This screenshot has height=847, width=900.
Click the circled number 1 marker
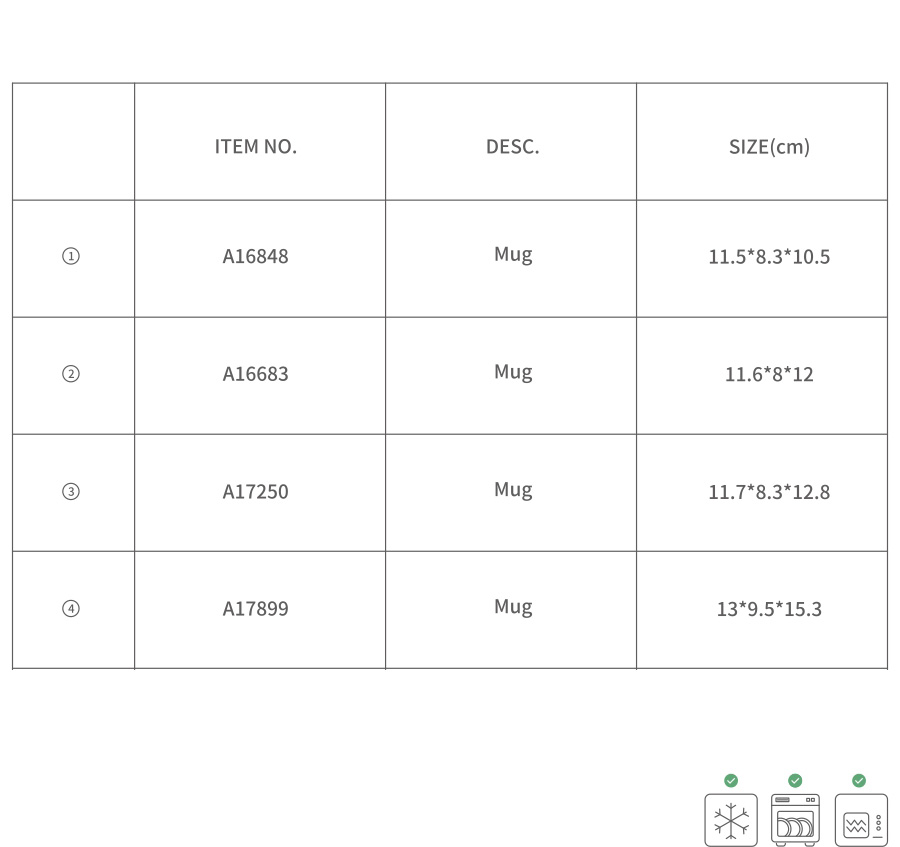coord(71,256)
